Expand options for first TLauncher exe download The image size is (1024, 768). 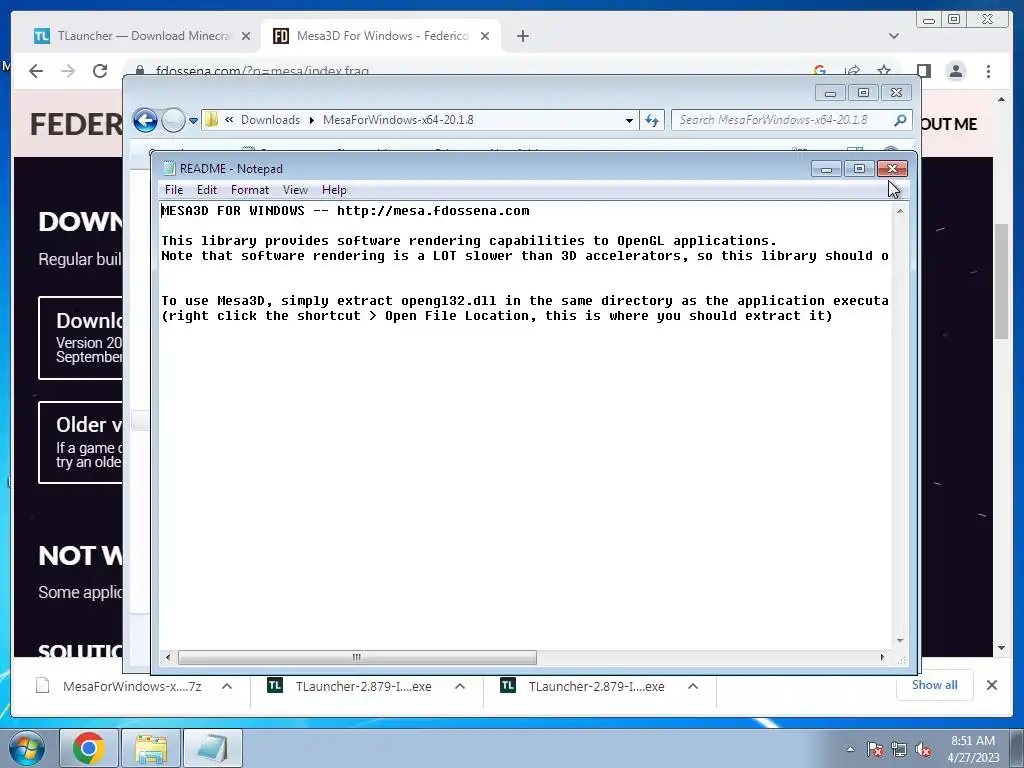460,686
